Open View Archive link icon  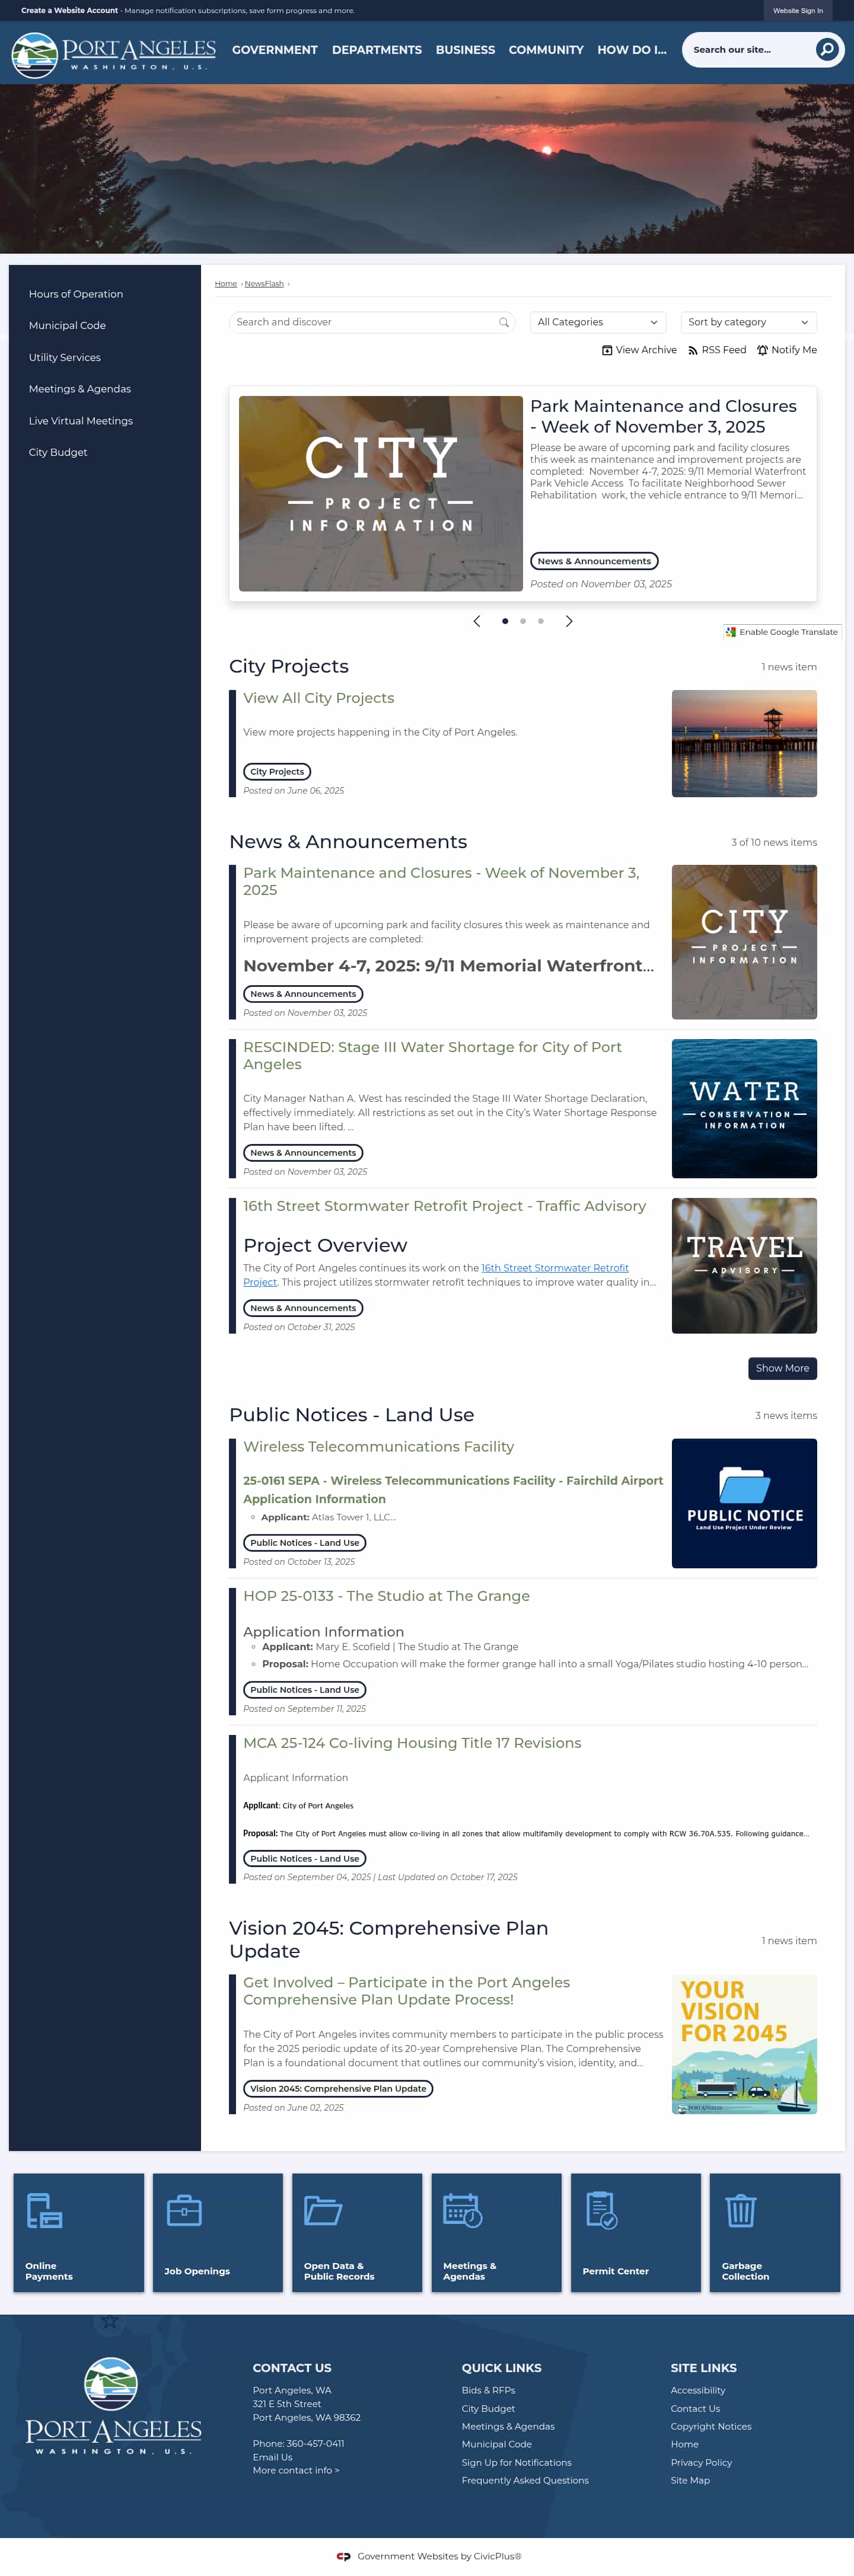click(607, 350)
